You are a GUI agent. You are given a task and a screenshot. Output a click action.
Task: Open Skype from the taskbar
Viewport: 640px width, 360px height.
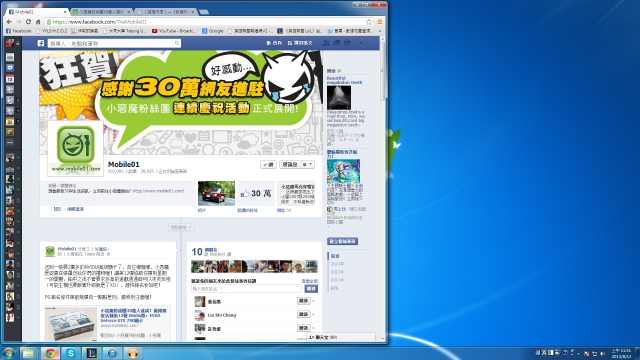(x=71, y=353)
